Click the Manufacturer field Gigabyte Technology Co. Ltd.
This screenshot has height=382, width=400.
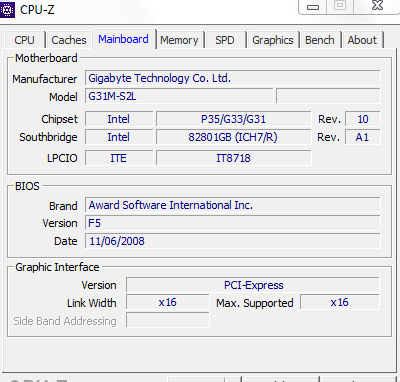[232, 78]
